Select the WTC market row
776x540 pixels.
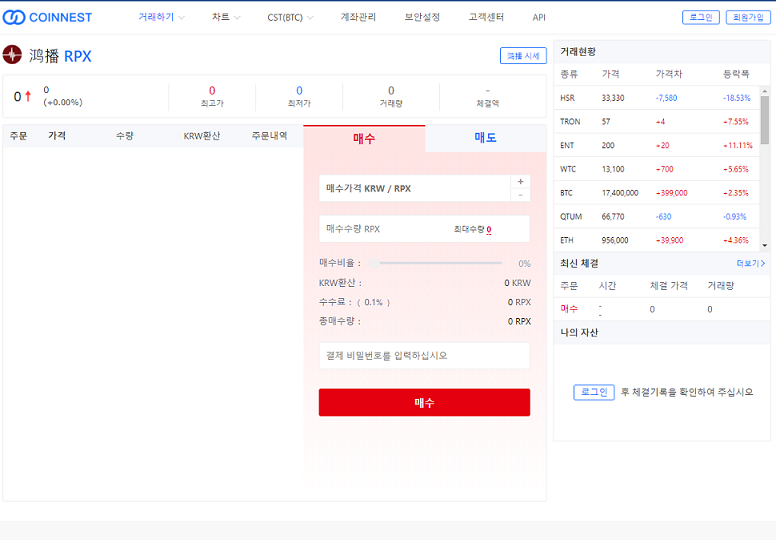(x=656, y=169)
